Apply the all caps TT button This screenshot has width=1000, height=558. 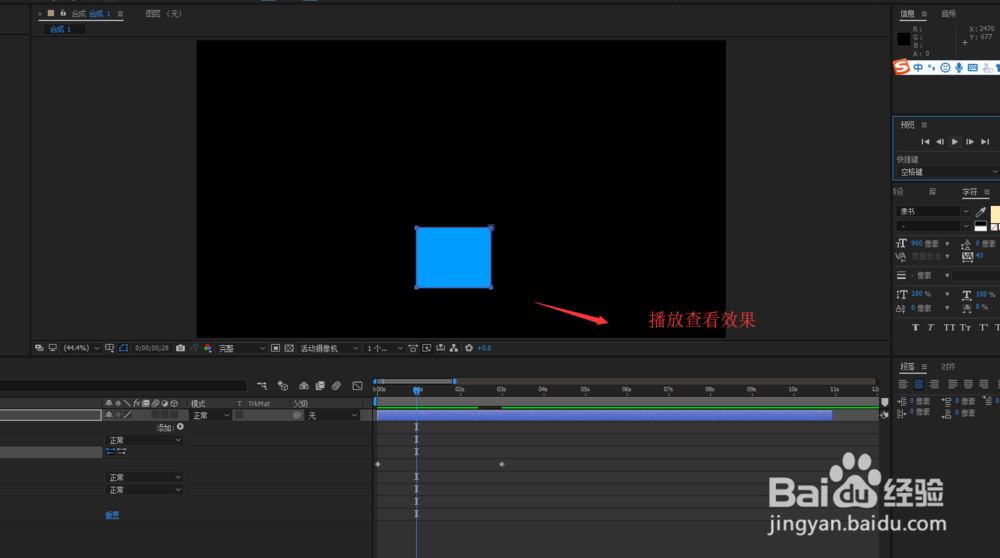pyautogui.click(x=949, y=328)
